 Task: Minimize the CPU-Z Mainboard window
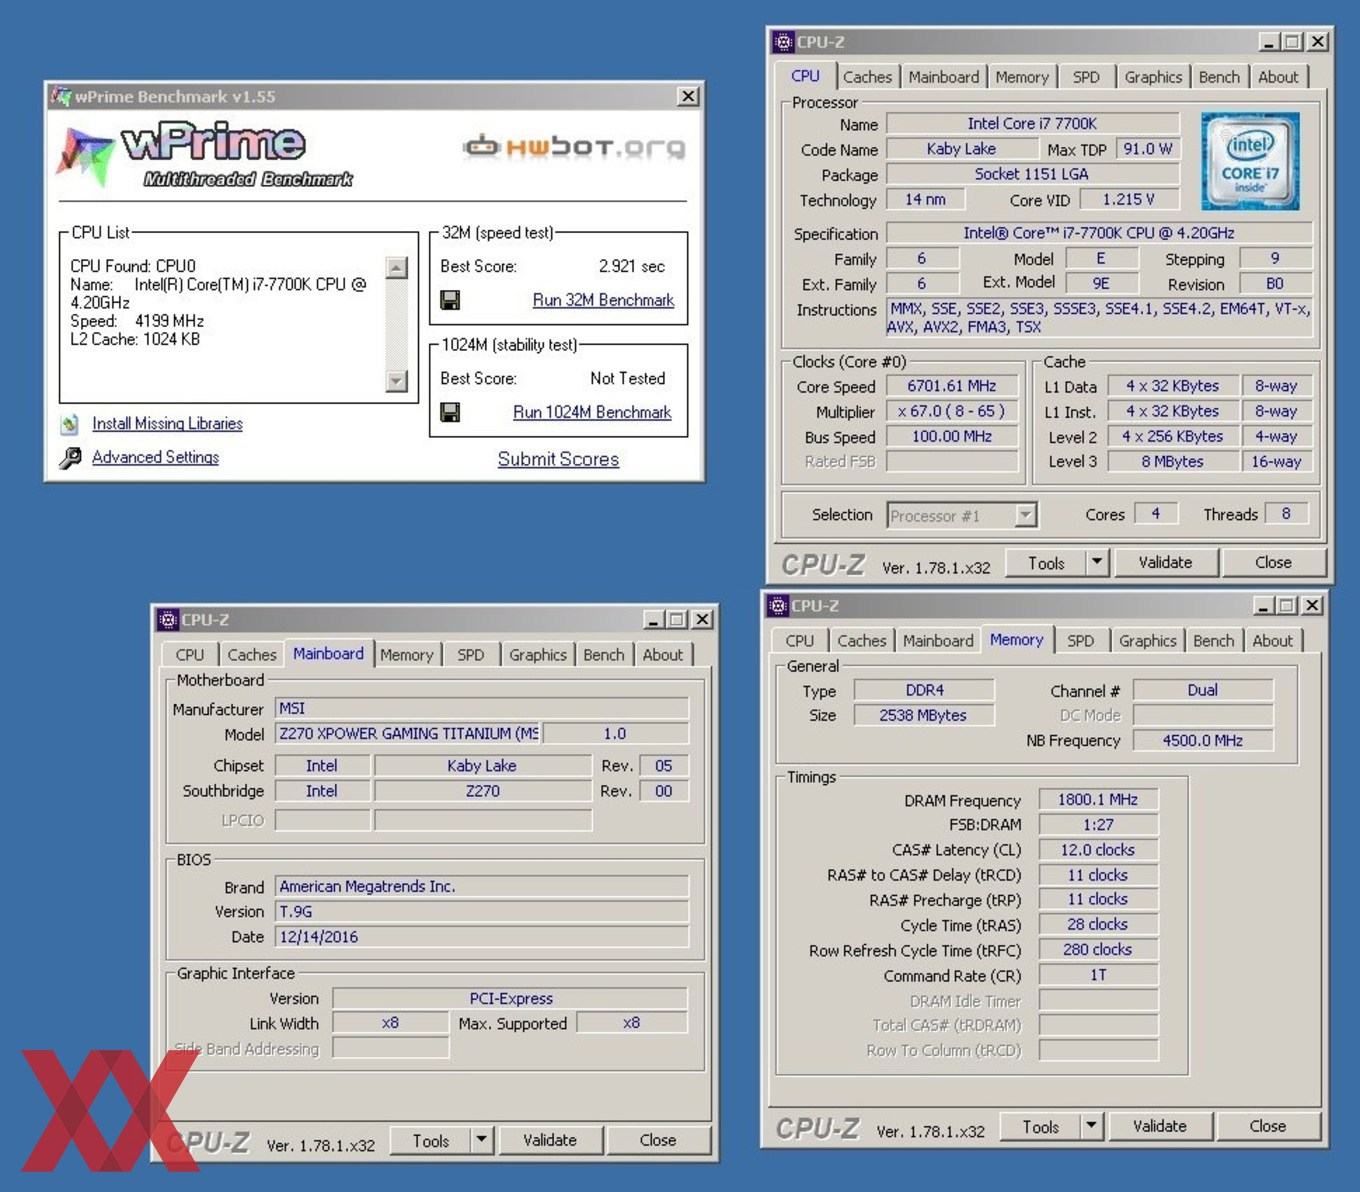coord(653,620)
